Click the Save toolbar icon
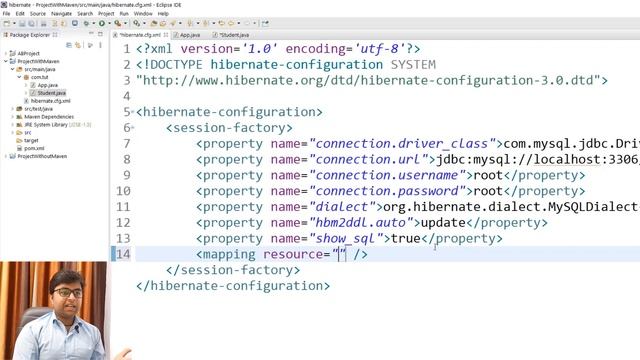Viewport: 640px width, 360px height. [x=22, y=23]
